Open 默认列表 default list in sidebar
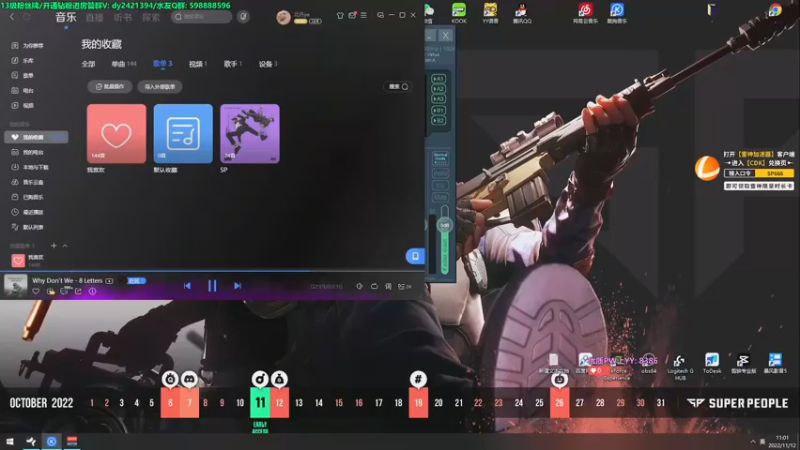The height and width of the screenshot is (450, 800). (28, 227)
